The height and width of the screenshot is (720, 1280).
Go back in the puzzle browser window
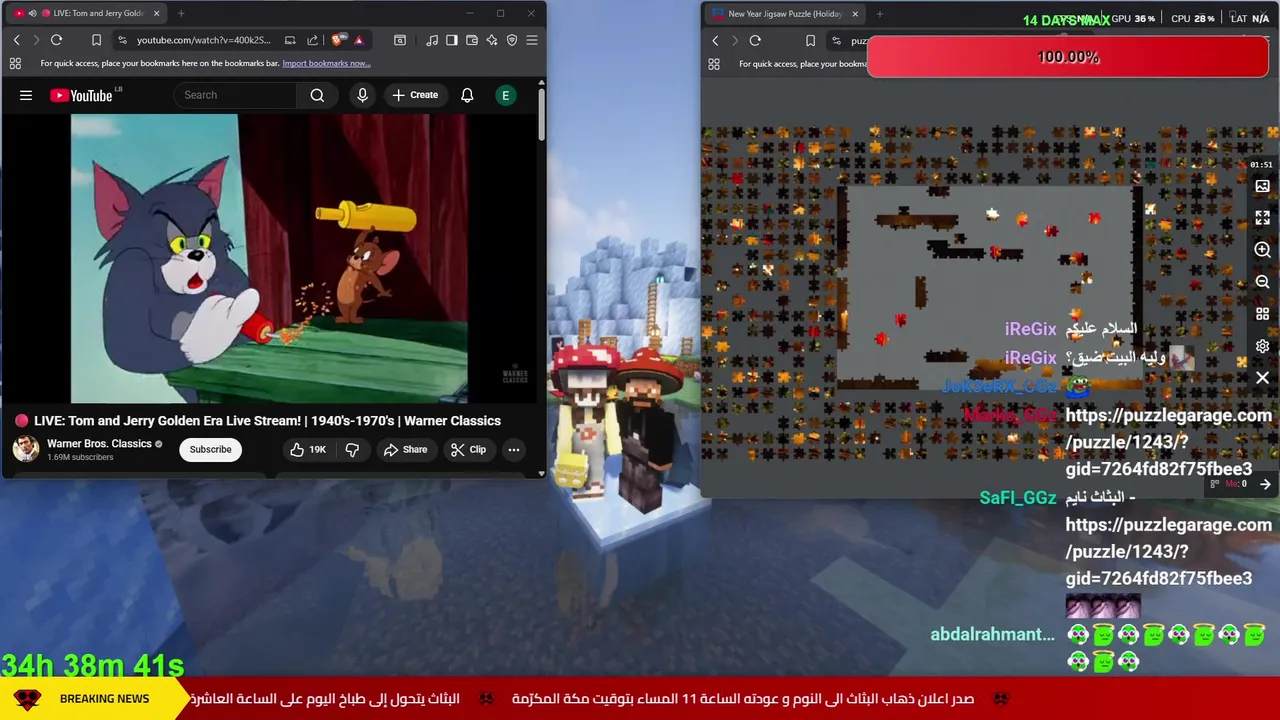tap(715, 41)
